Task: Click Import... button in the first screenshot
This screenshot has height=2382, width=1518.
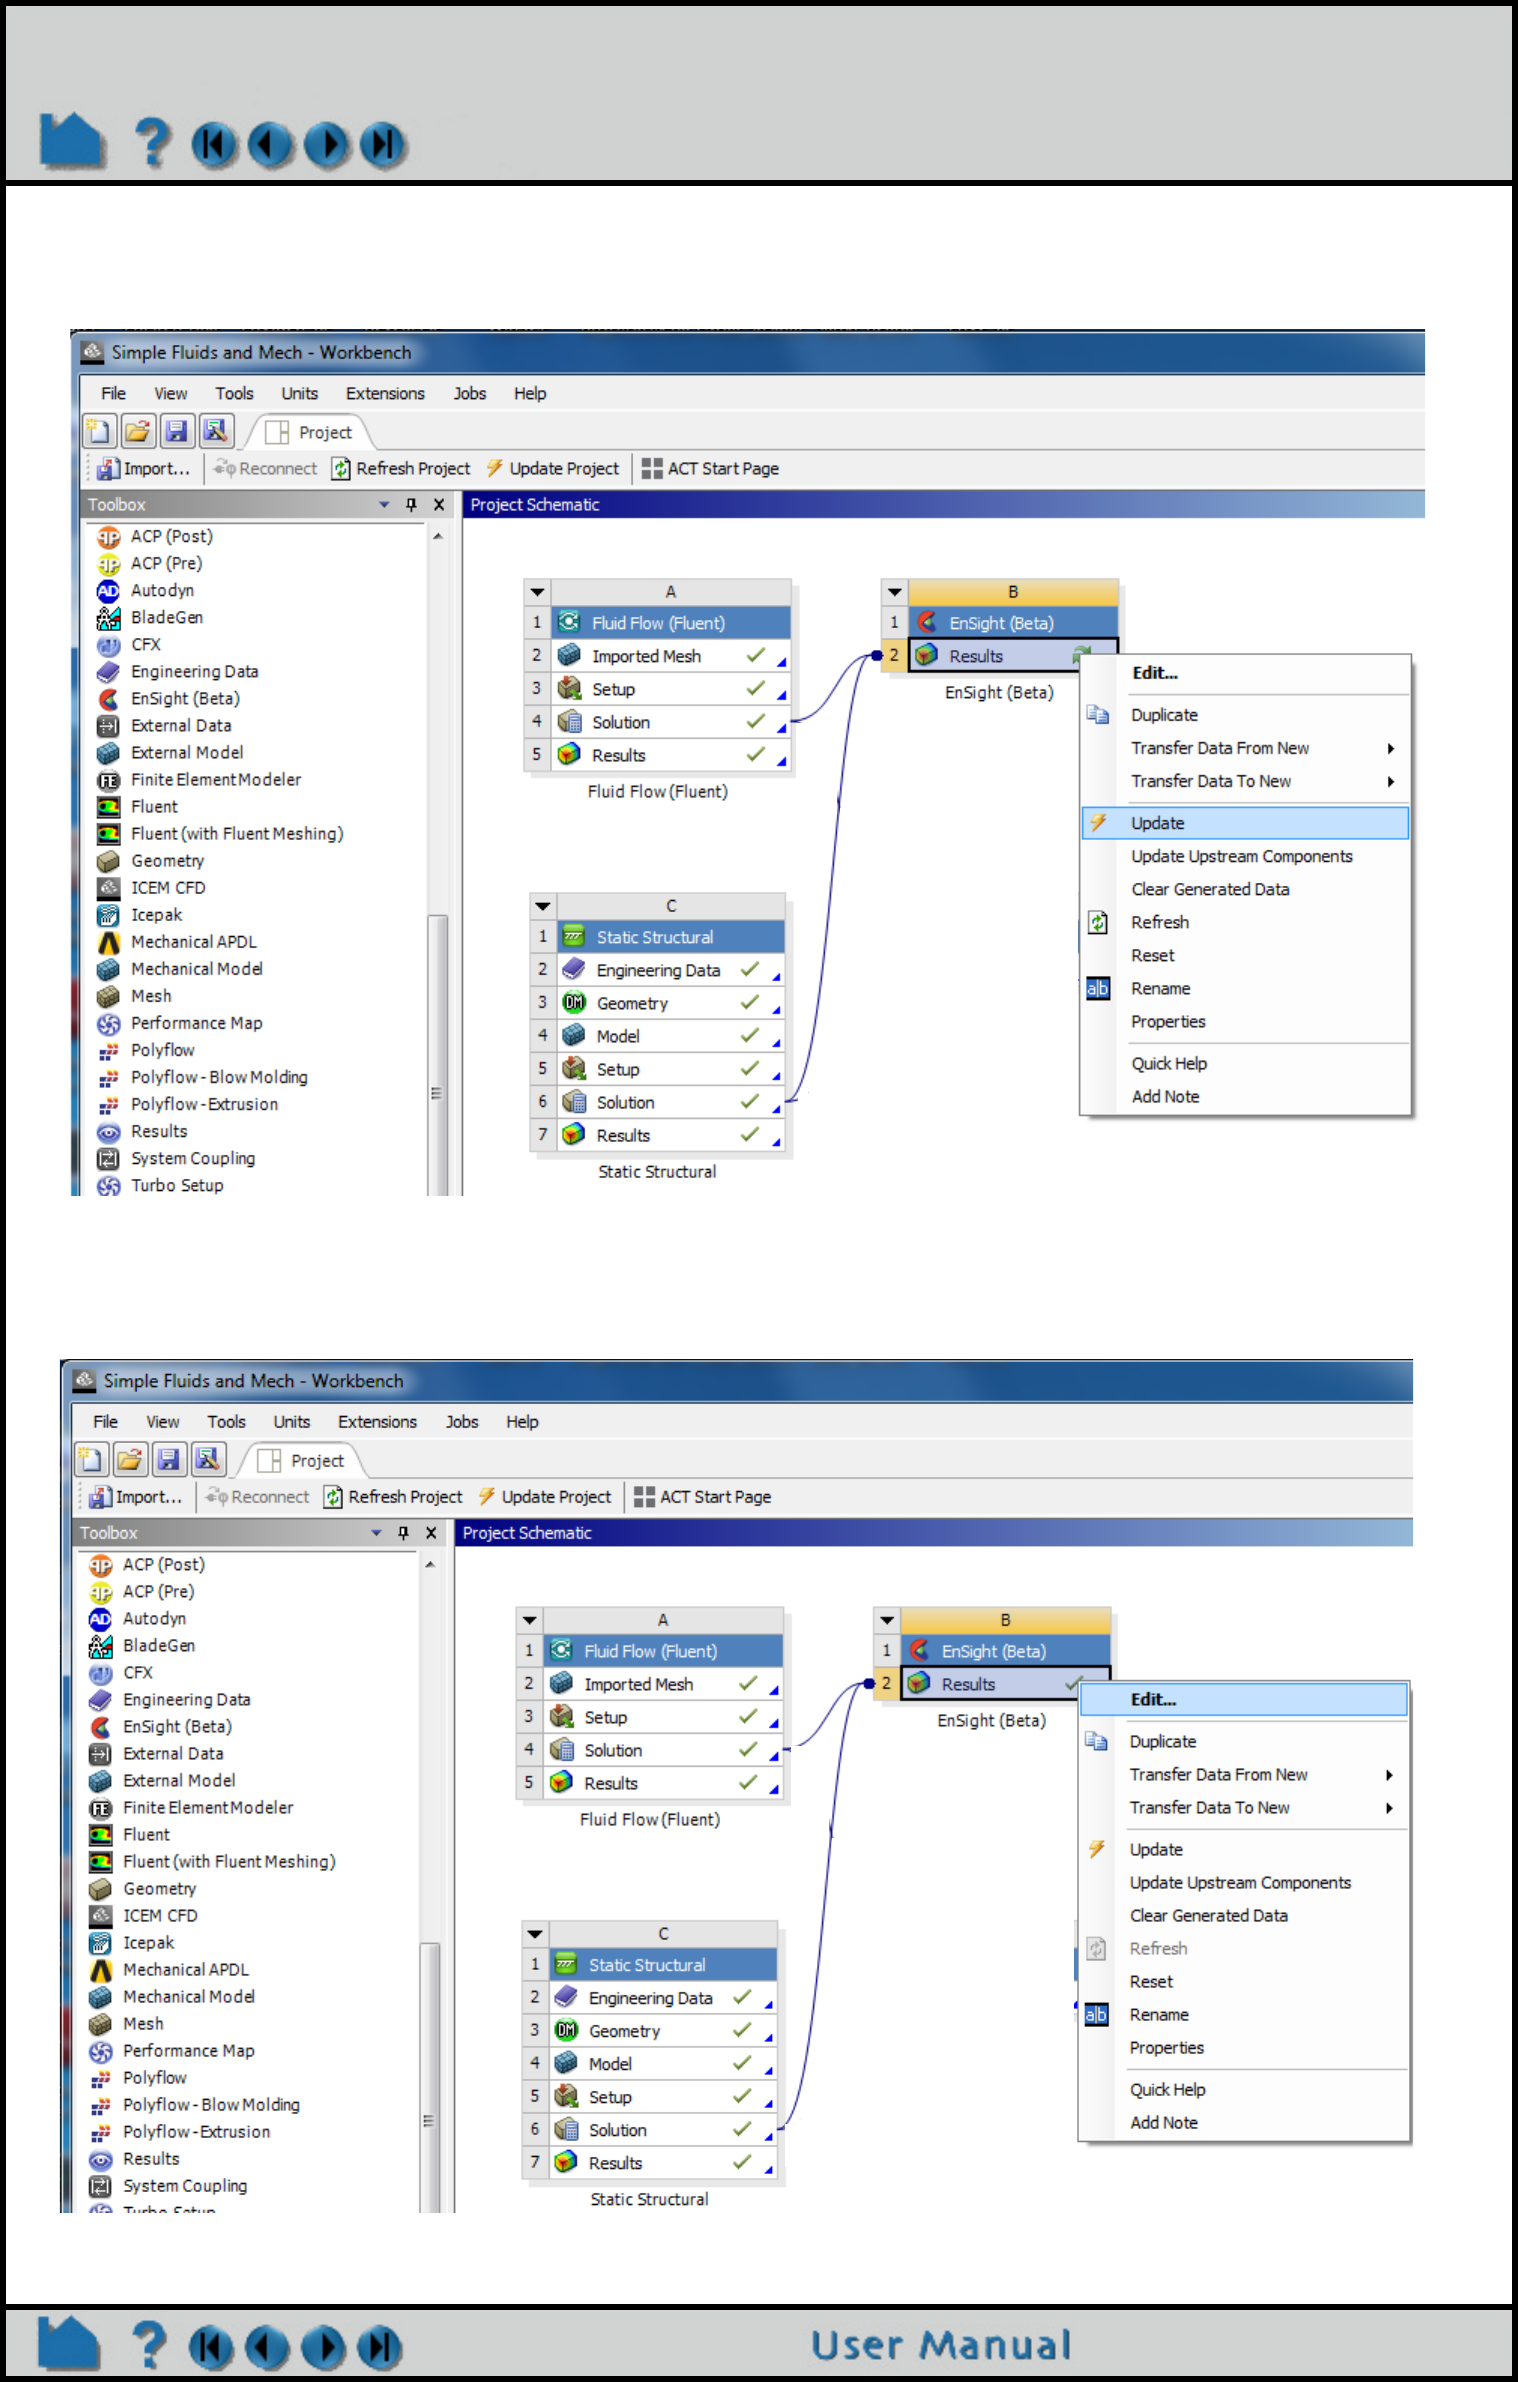Action: pos(144,468)
